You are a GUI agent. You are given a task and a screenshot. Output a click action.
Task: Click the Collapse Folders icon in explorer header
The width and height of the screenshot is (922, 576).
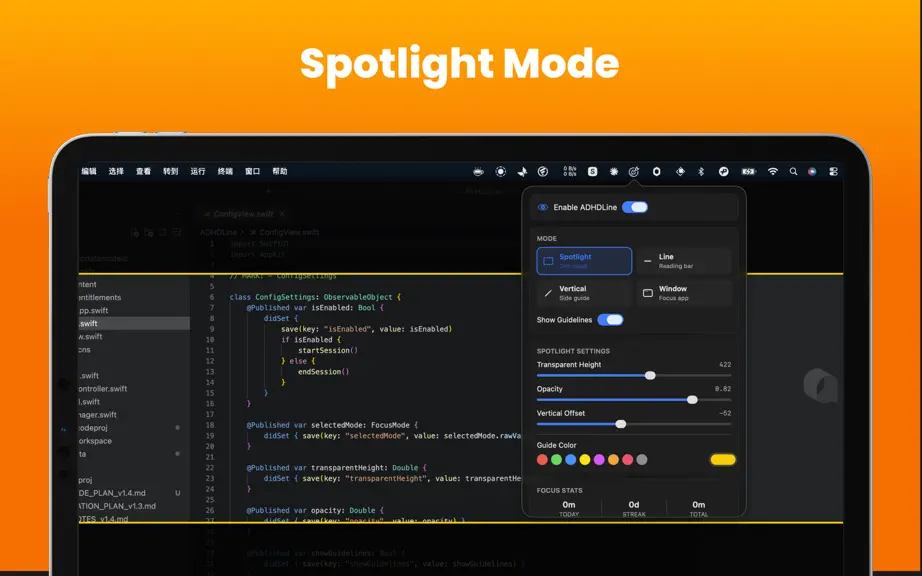177,233
